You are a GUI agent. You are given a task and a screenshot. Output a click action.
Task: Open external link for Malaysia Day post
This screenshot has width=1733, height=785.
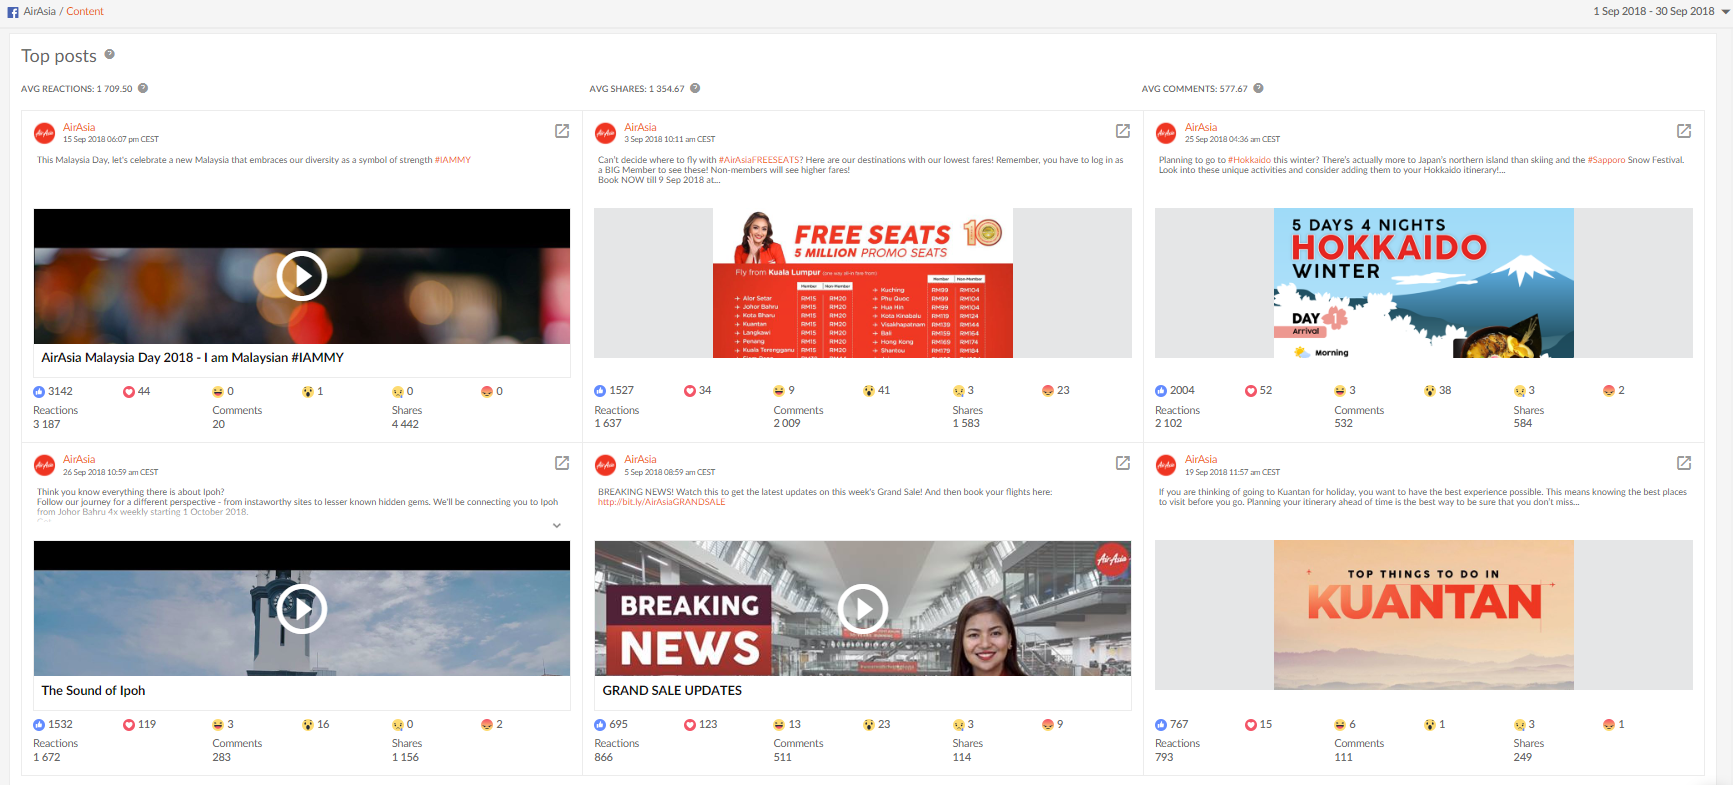562,131
